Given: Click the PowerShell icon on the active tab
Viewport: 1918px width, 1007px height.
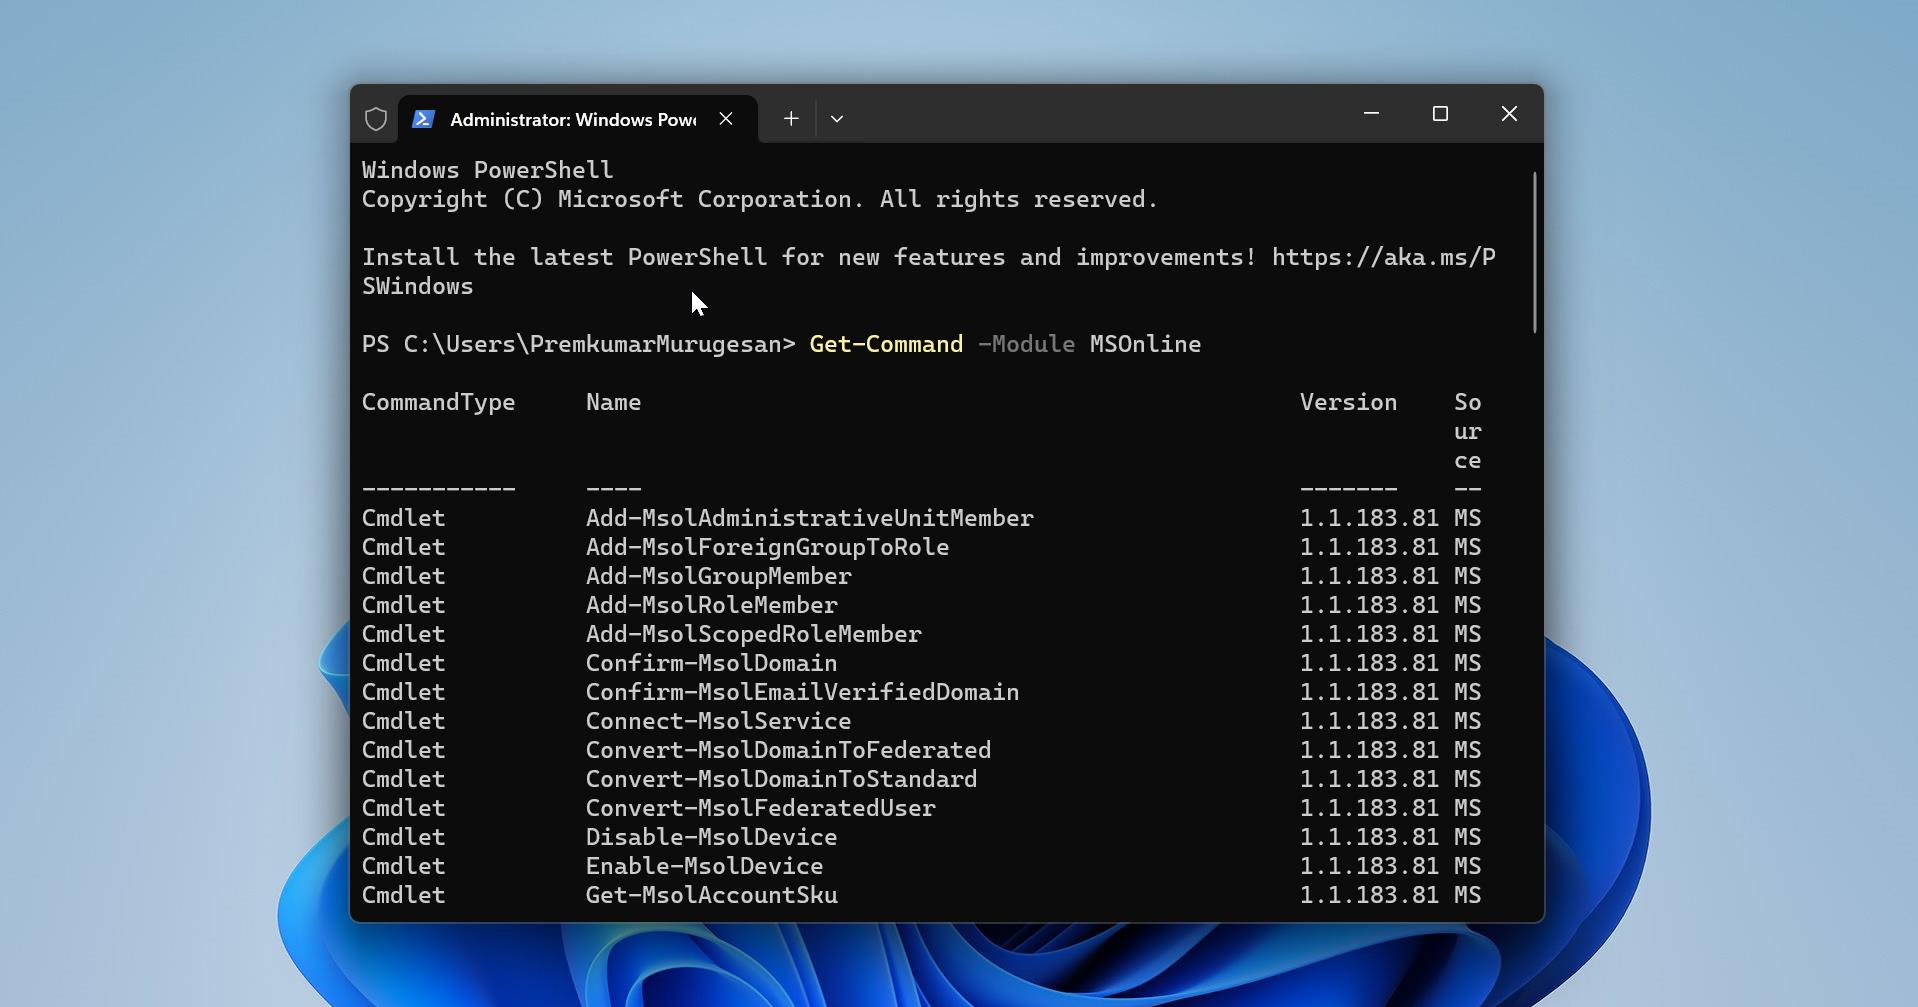Looking at the screenshot, I should (x=423, y=118).
